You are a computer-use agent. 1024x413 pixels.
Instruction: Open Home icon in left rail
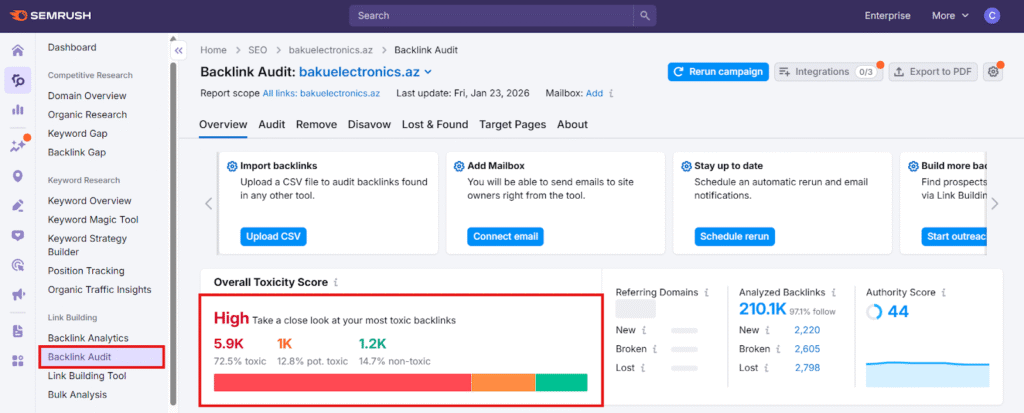(18, 51)
